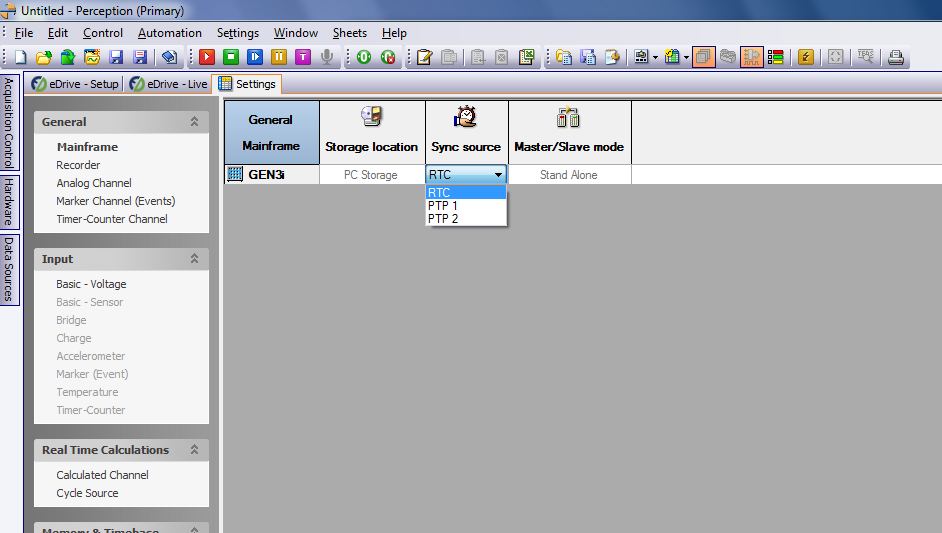This screenshot has width=942, height=533.
Task: Click the printer icon in toolbar
Action: (x=896, y=57)
